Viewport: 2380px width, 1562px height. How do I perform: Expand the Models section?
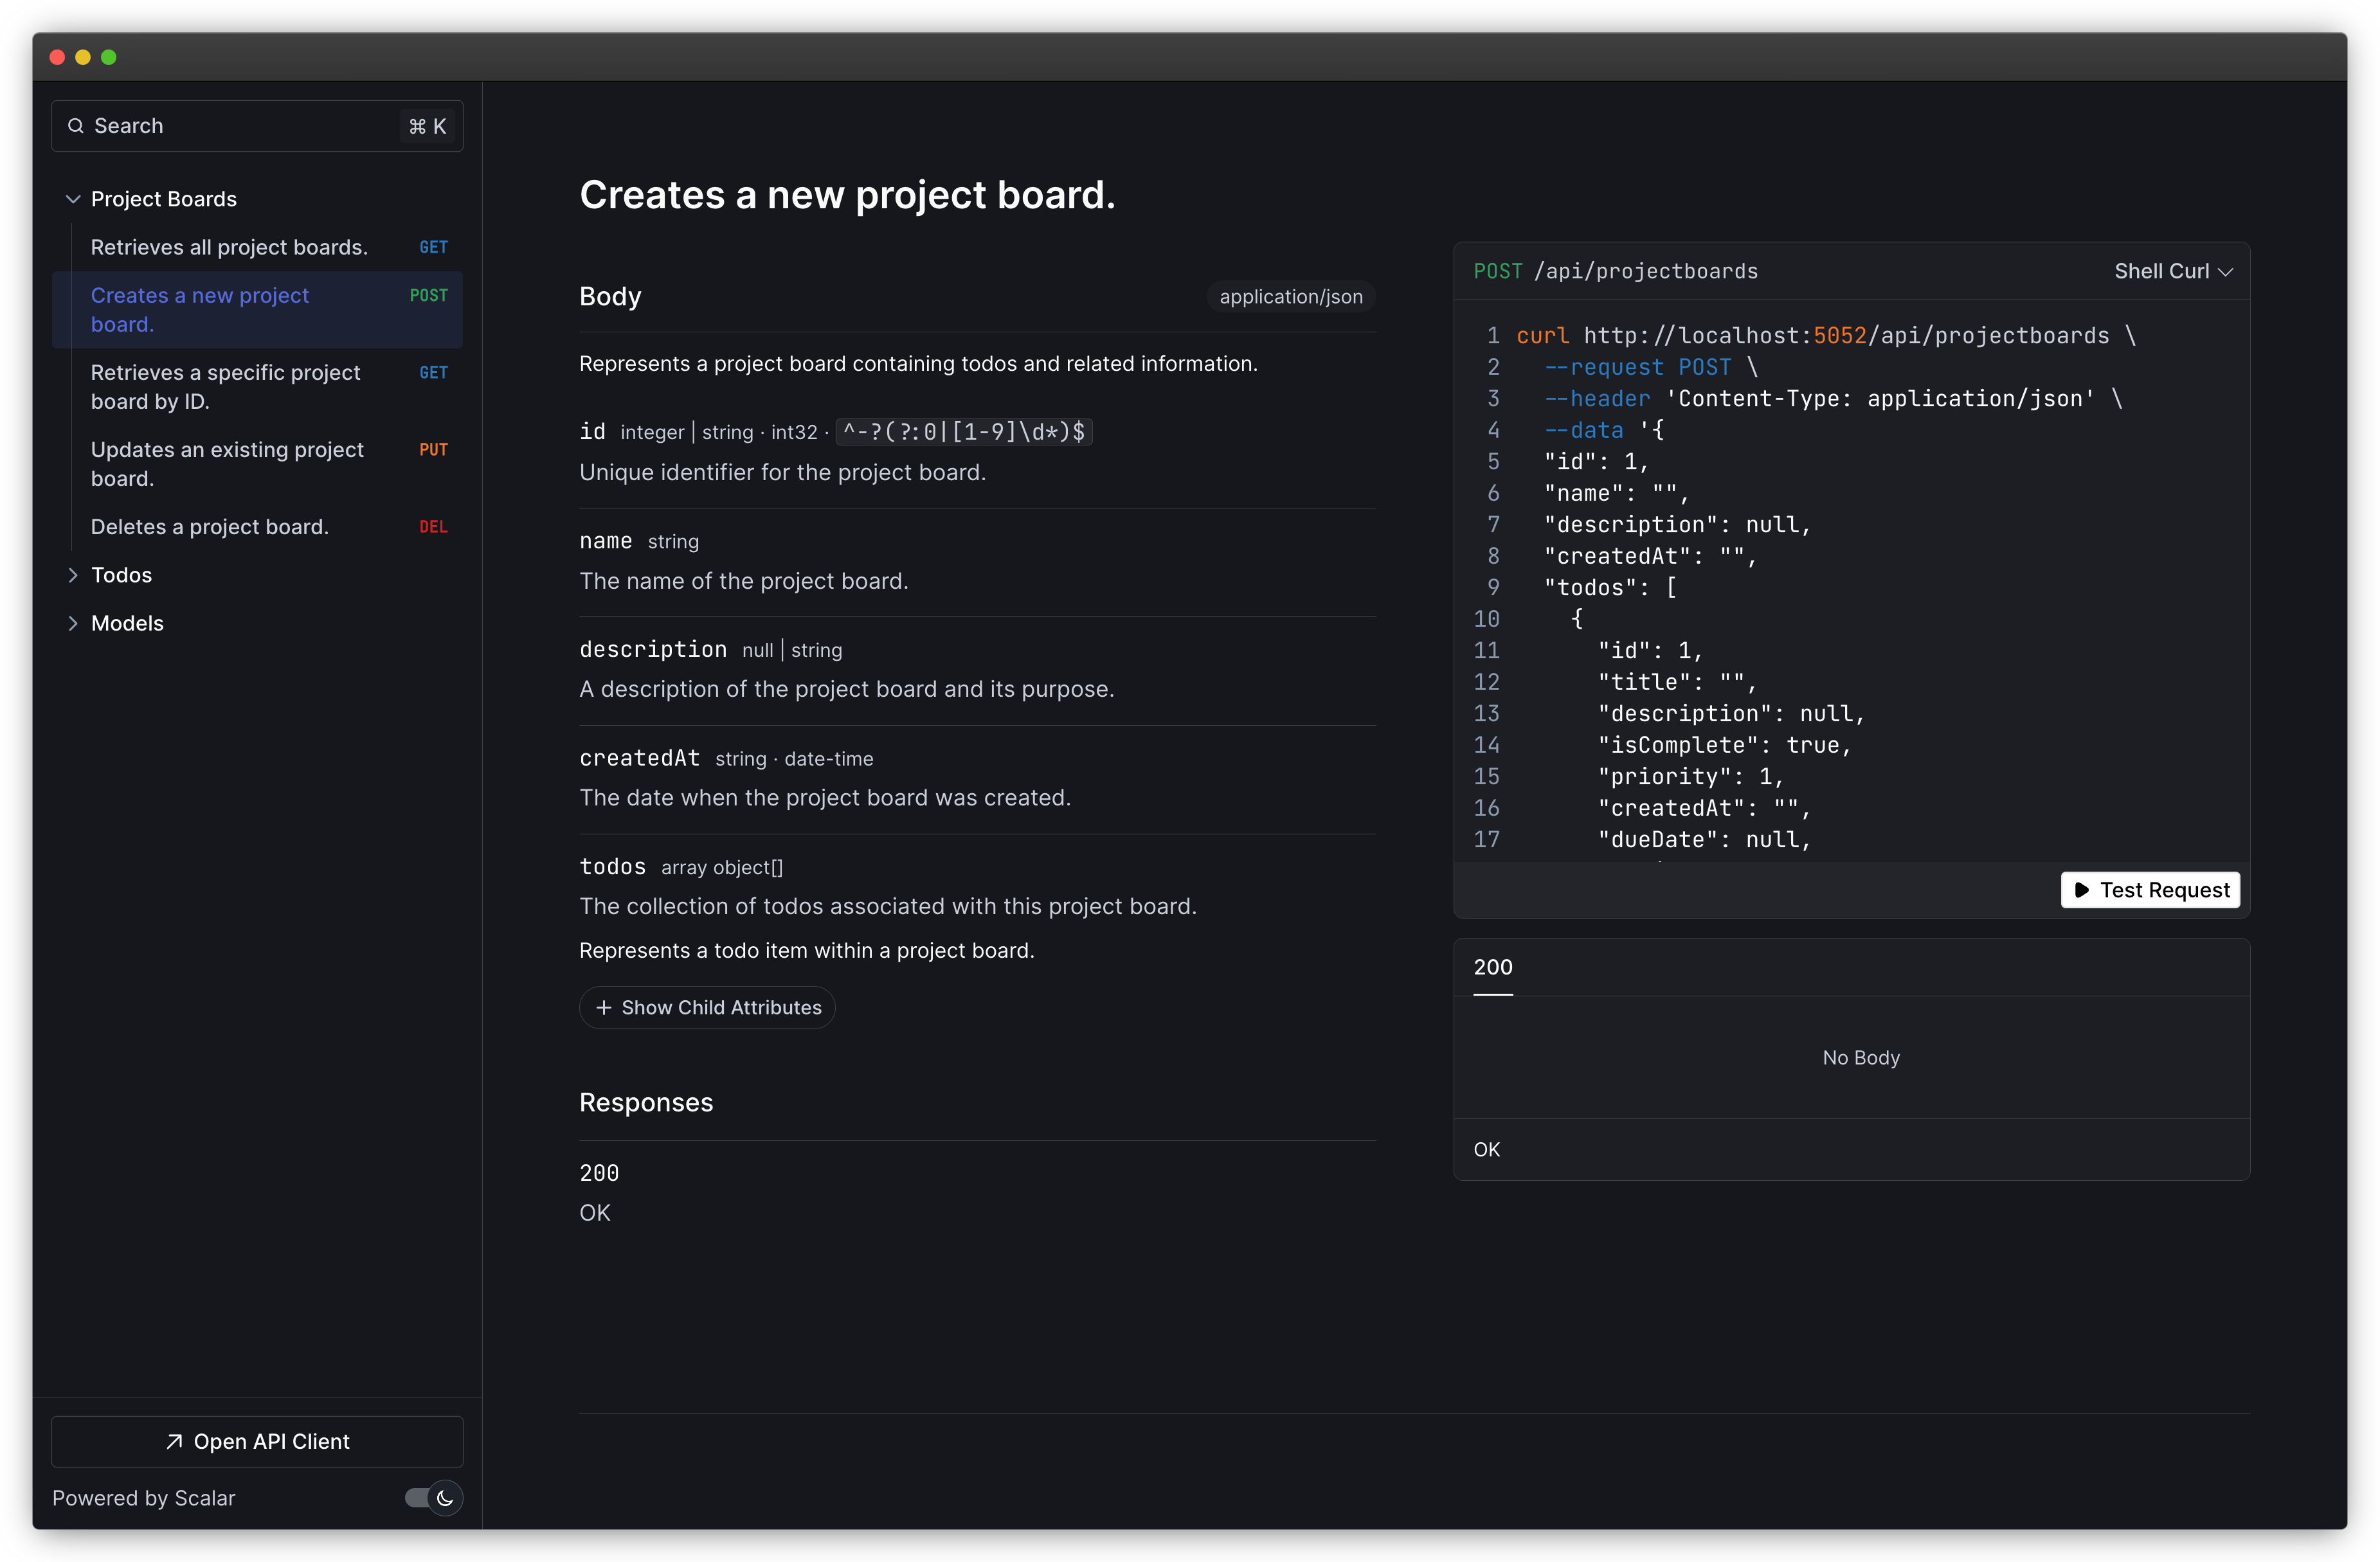(73, 623)
